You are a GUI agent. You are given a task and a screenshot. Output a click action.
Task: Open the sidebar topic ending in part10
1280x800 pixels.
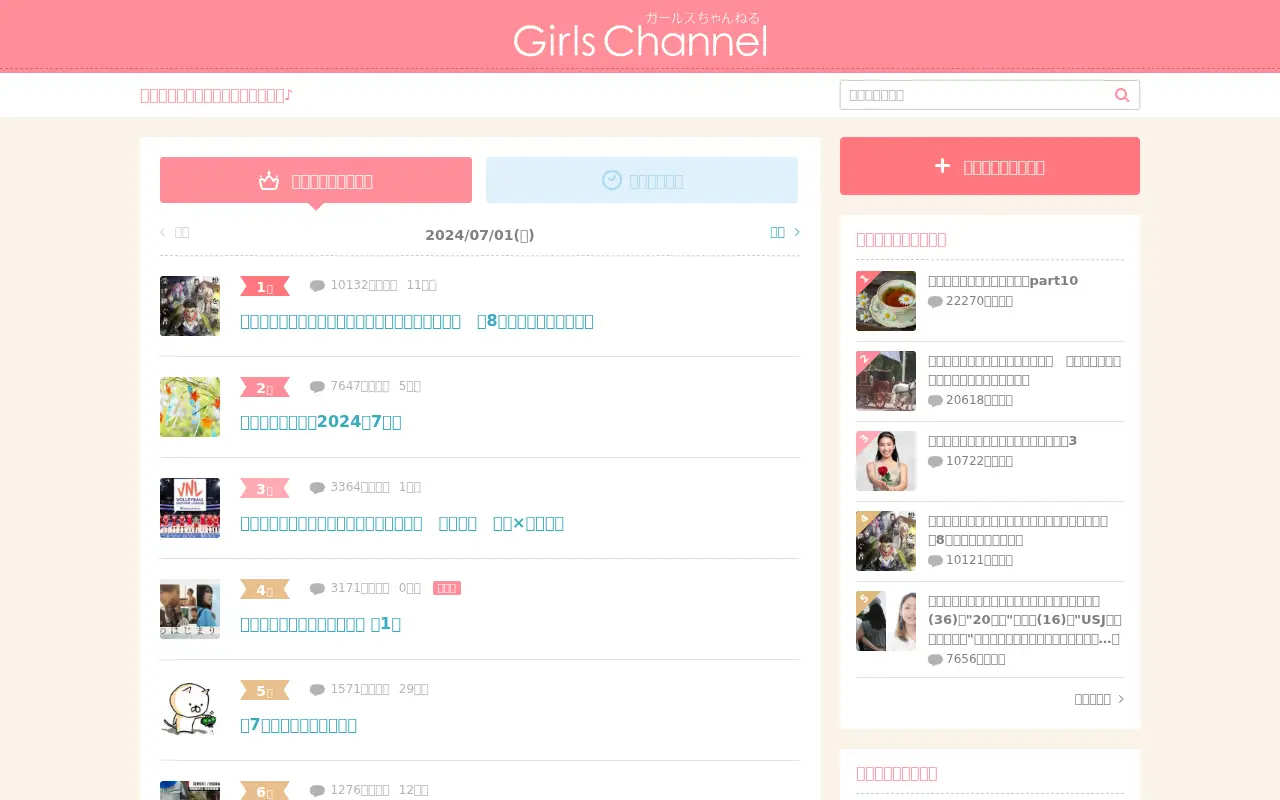tap(1003, 281)
